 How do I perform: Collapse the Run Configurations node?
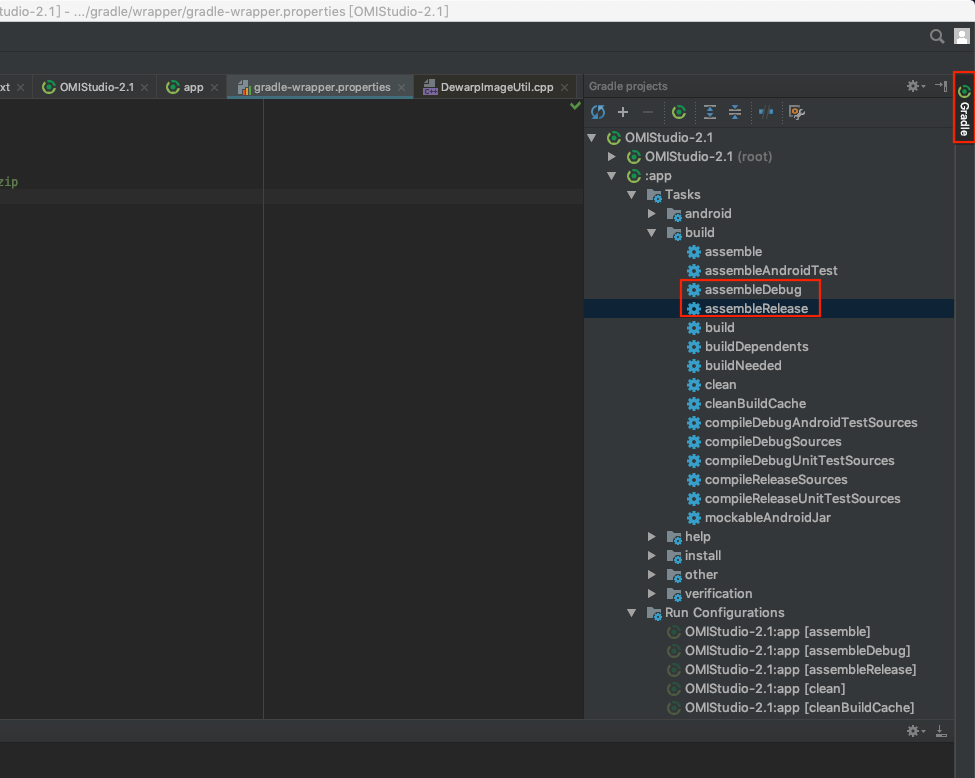(x=632, y=613)
